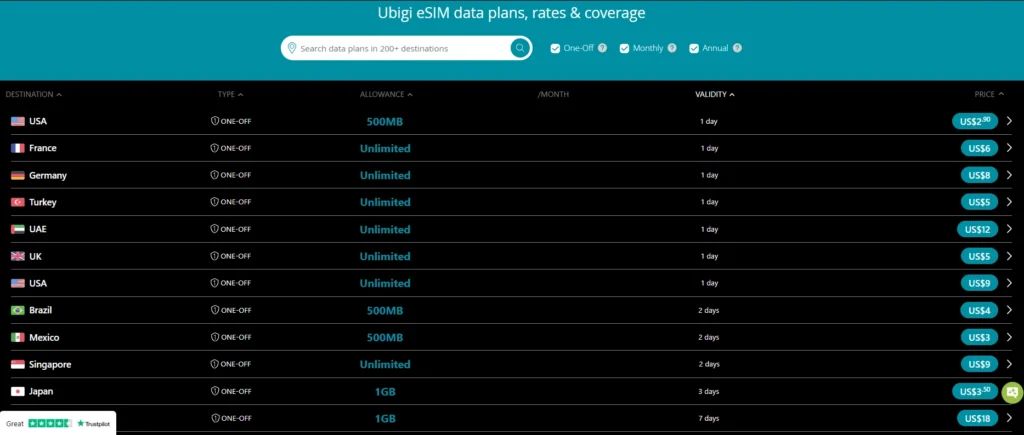Sort by Destination column header
The height and width of the screenshot is (435, 1024).
point(33,94)
